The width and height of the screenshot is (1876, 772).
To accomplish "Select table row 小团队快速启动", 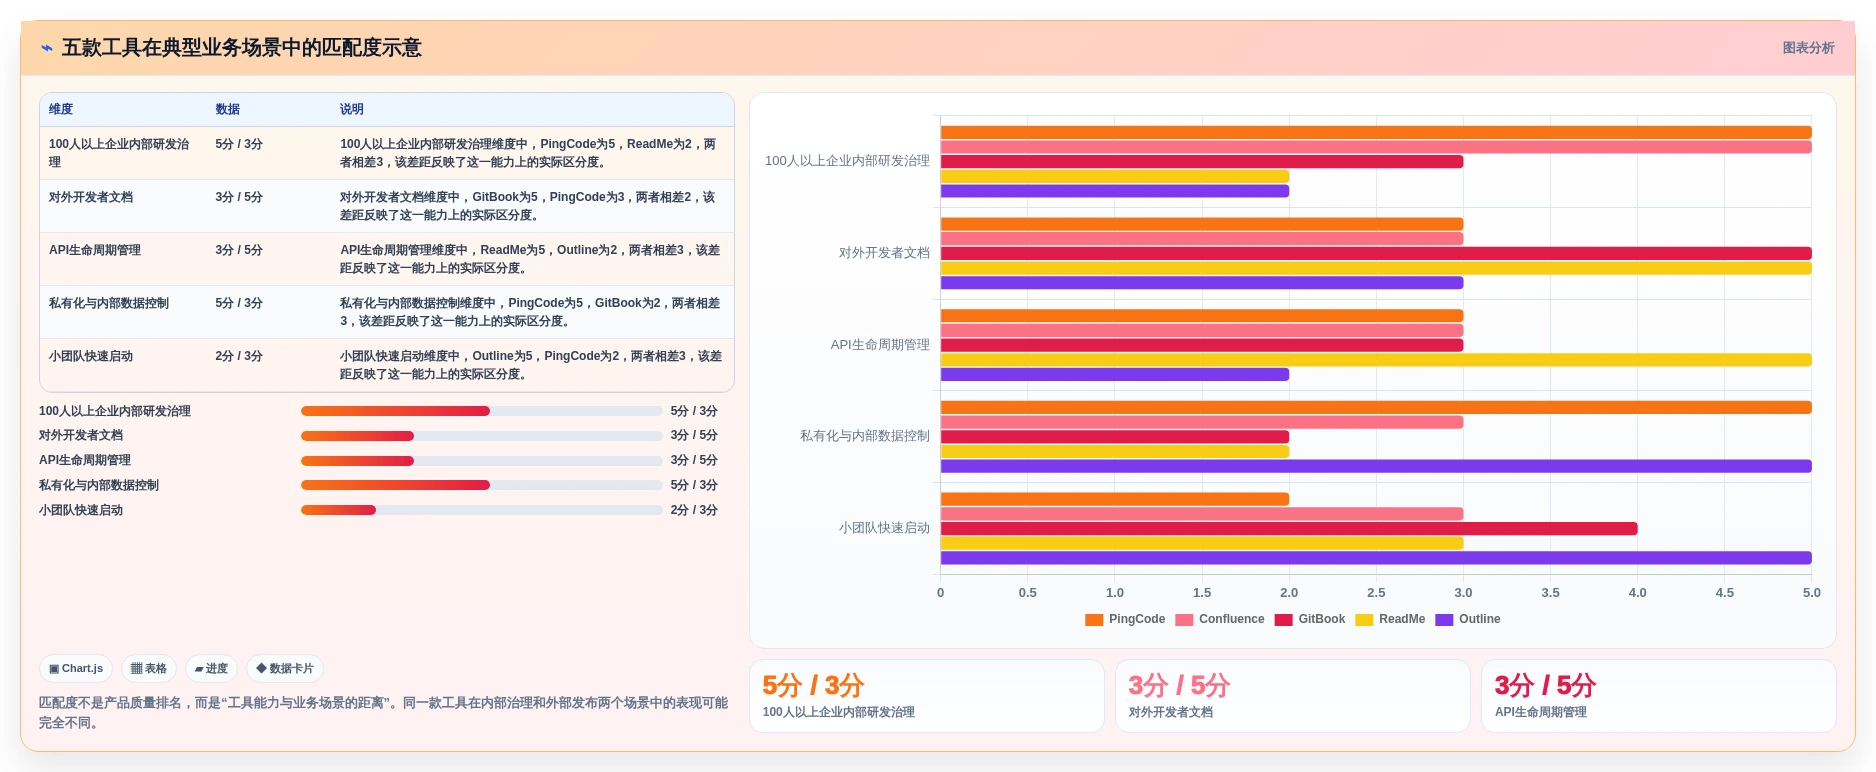I will (x=387, y=365).
